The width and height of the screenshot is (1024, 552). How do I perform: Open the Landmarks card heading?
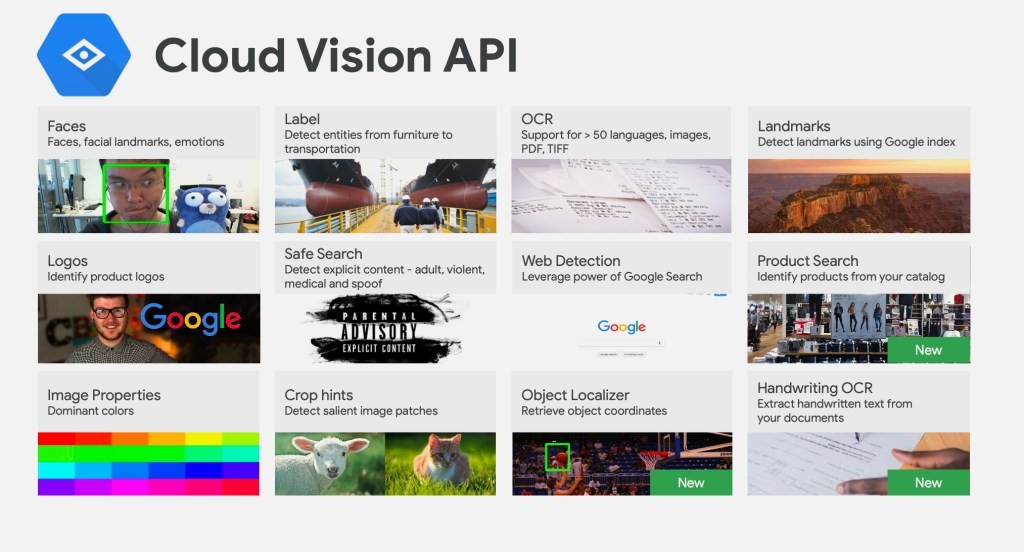click(794, 126)
